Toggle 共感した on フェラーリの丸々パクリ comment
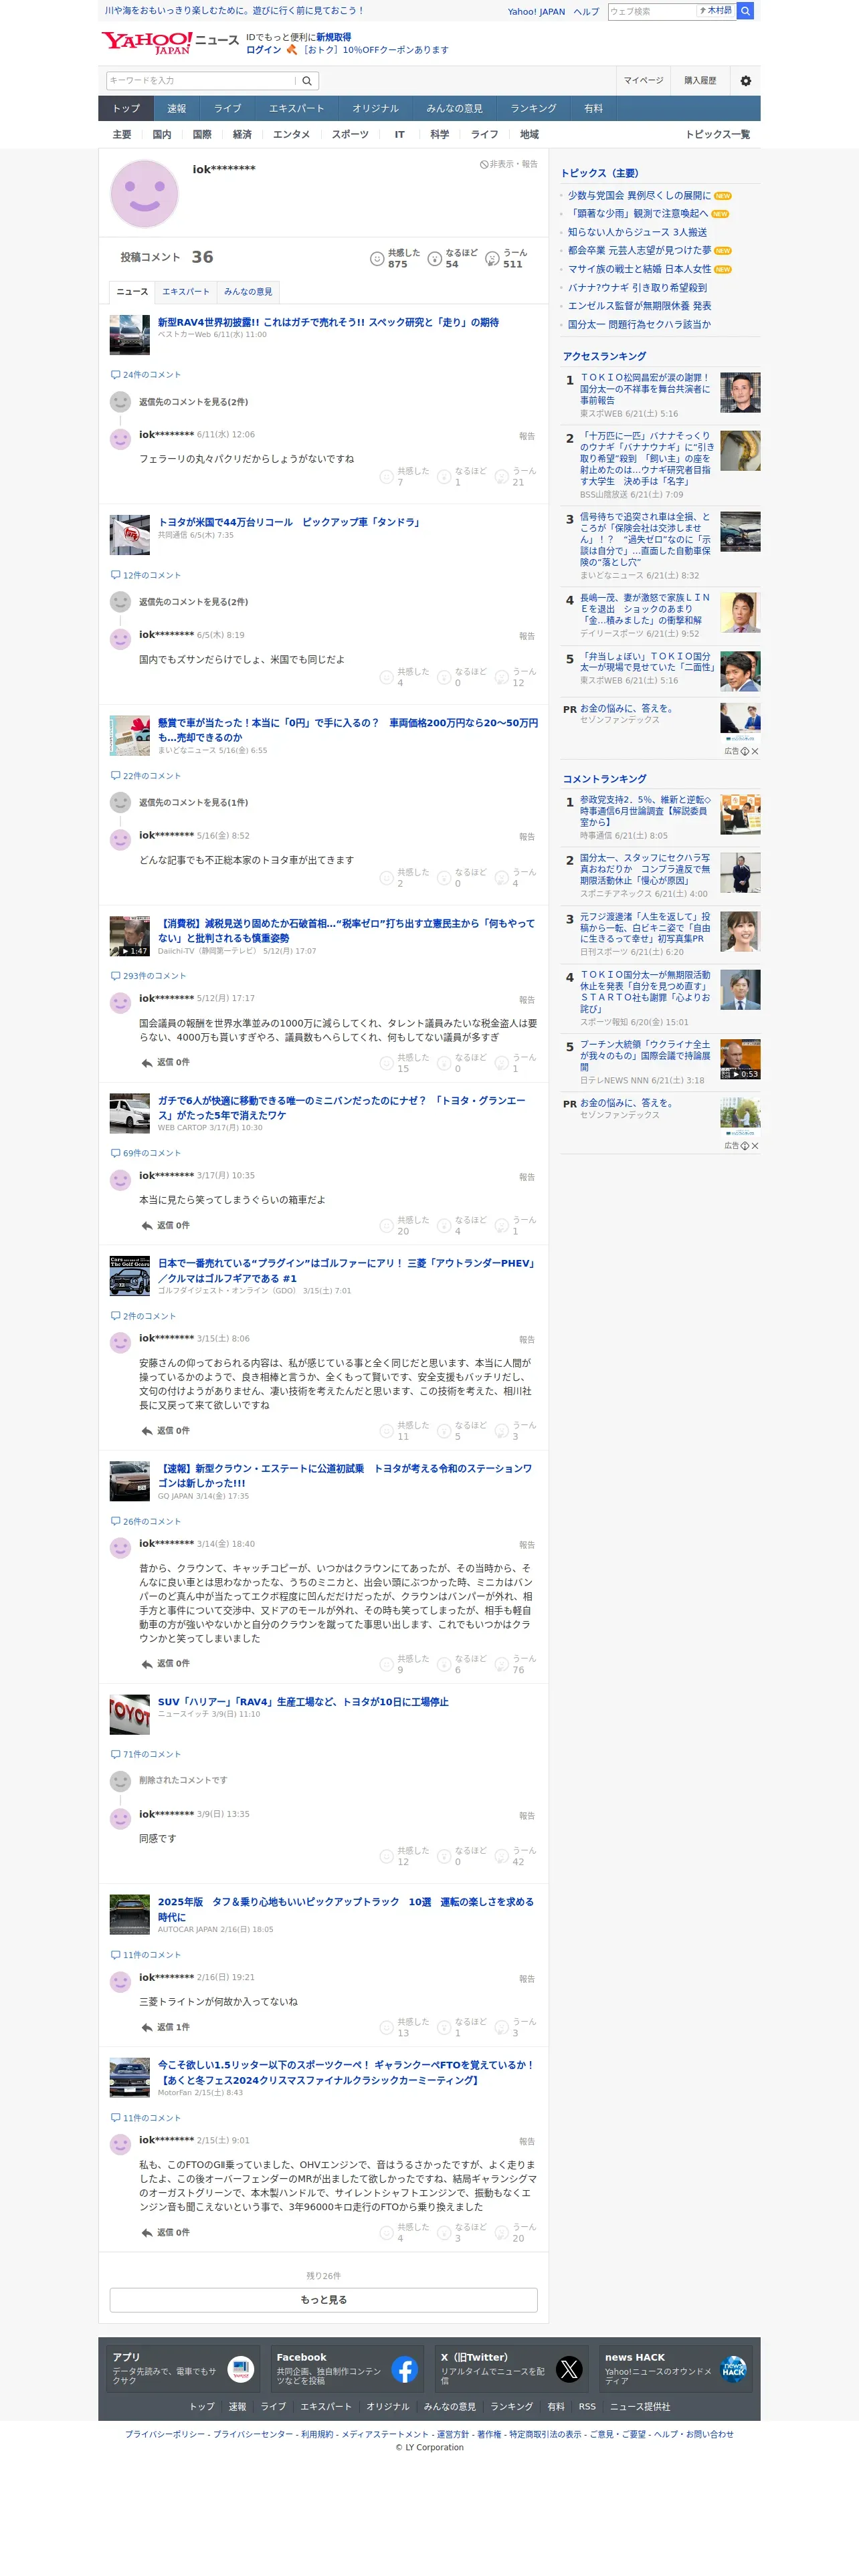Viewport: 859px width, 2576px height. [x=386, y=477]
